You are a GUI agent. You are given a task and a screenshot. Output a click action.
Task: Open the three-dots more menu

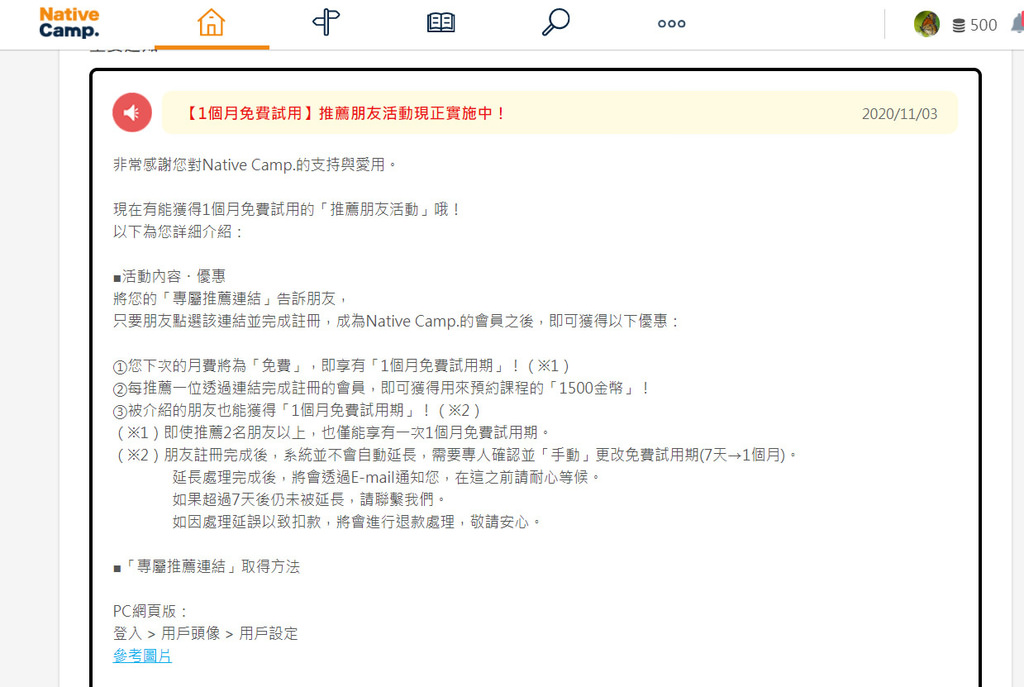(671, 24)
